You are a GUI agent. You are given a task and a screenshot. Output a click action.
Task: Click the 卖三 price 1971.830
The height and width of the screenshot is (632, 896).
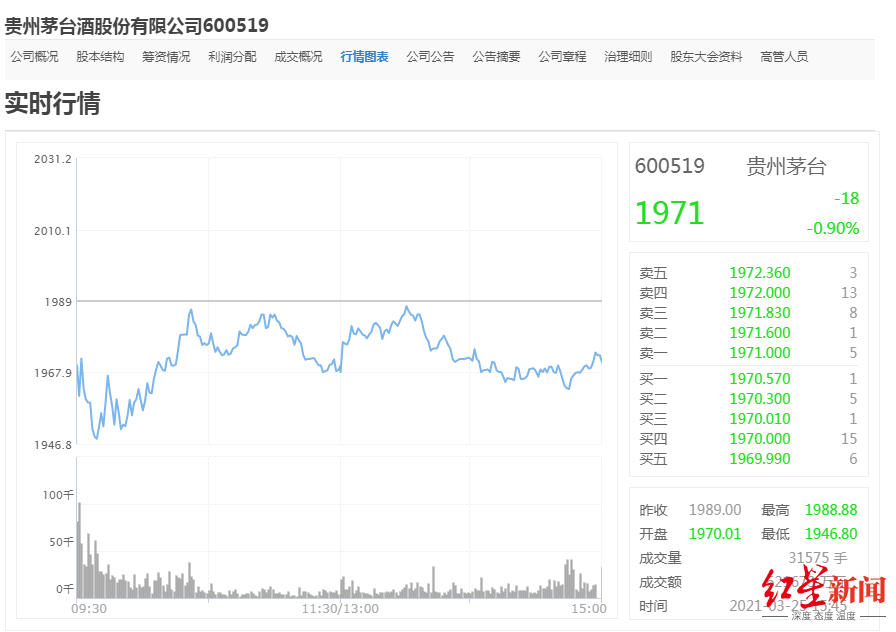point(760,313)
